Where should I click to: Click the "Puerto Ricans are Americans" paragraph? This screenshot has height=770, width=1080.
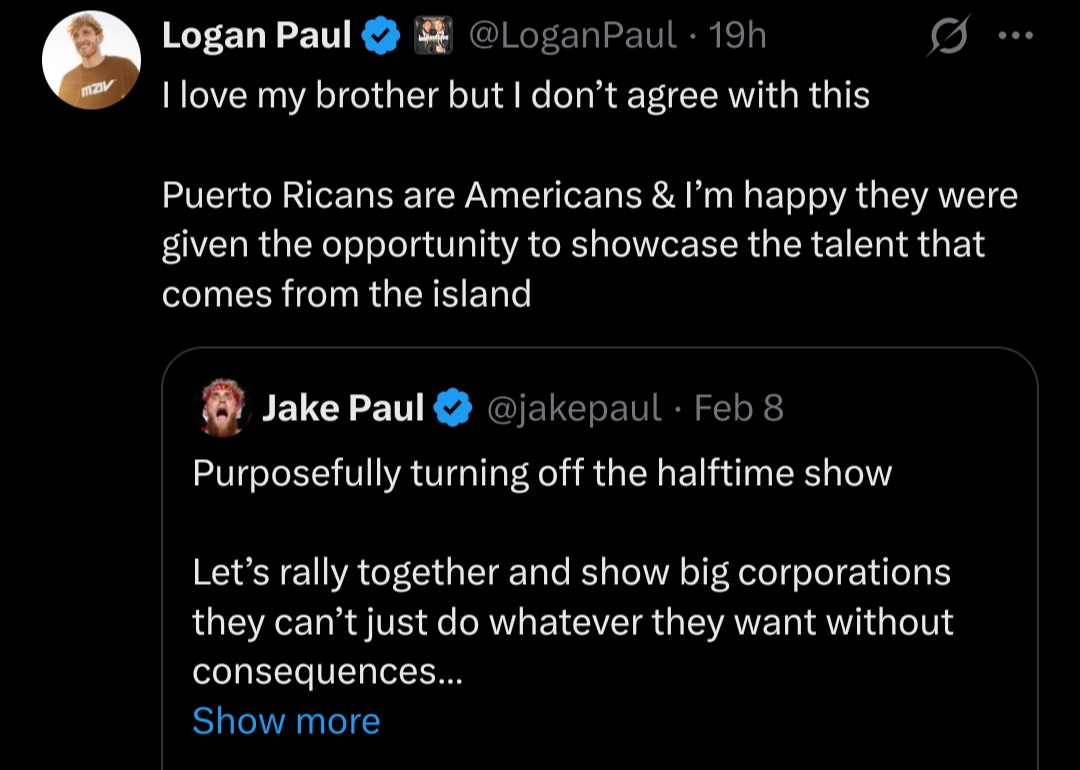point(589,244)
